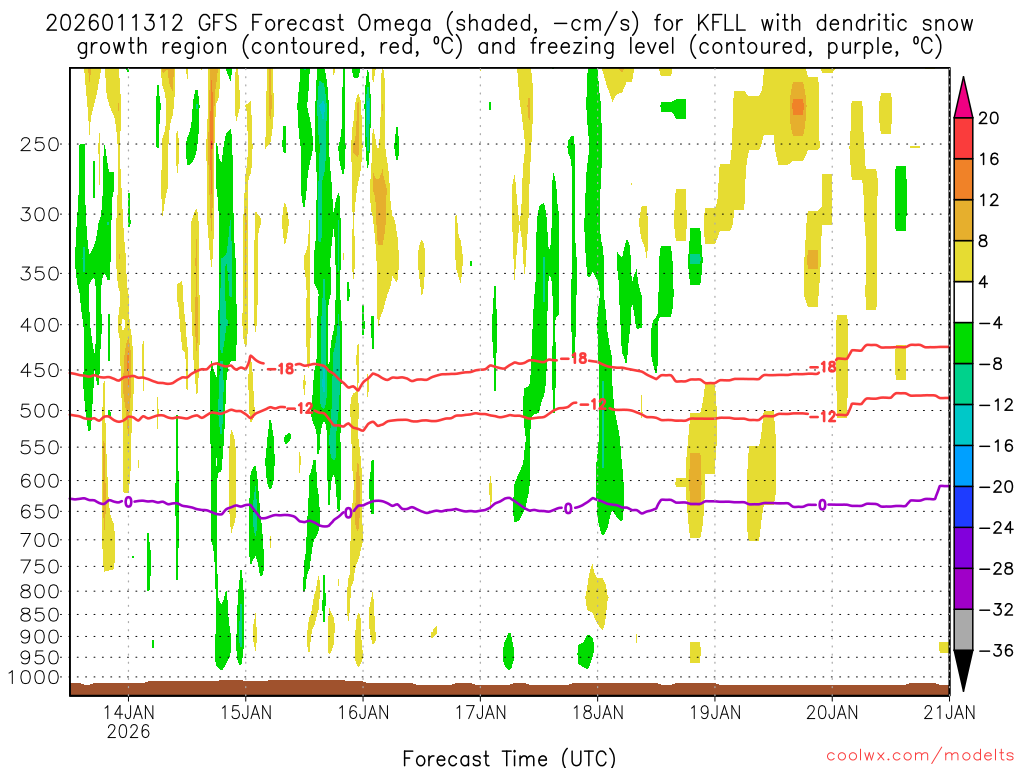
Task: Click the 16JAN time axis label
Action: coord(363,712)
